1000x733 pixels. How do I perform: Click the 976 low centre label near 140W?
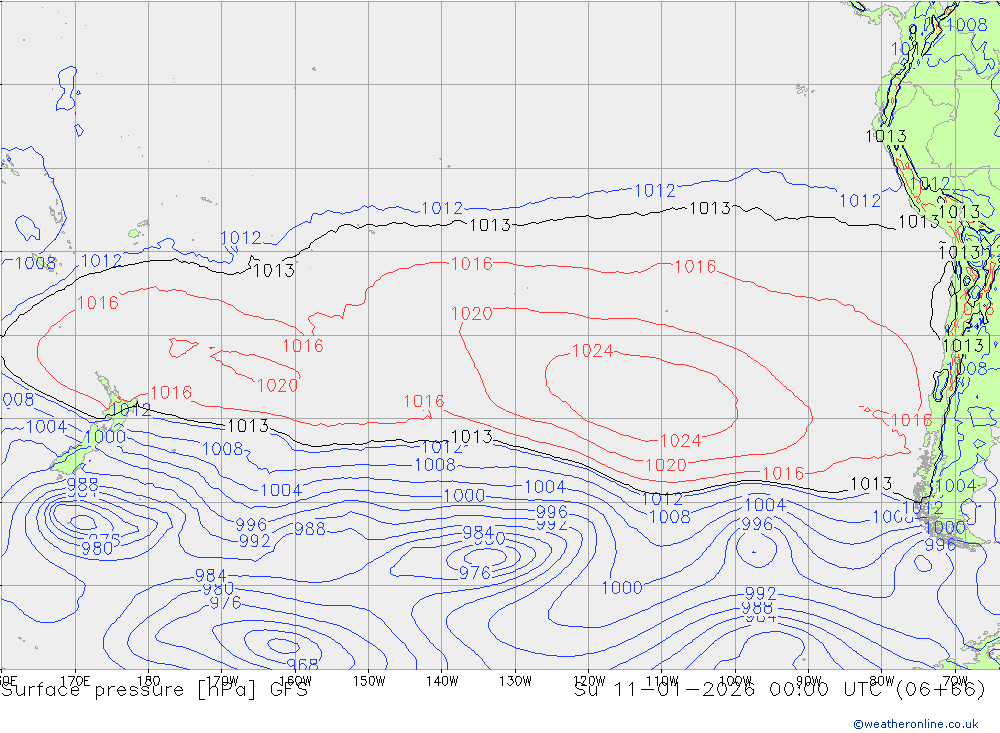point(474,573)
